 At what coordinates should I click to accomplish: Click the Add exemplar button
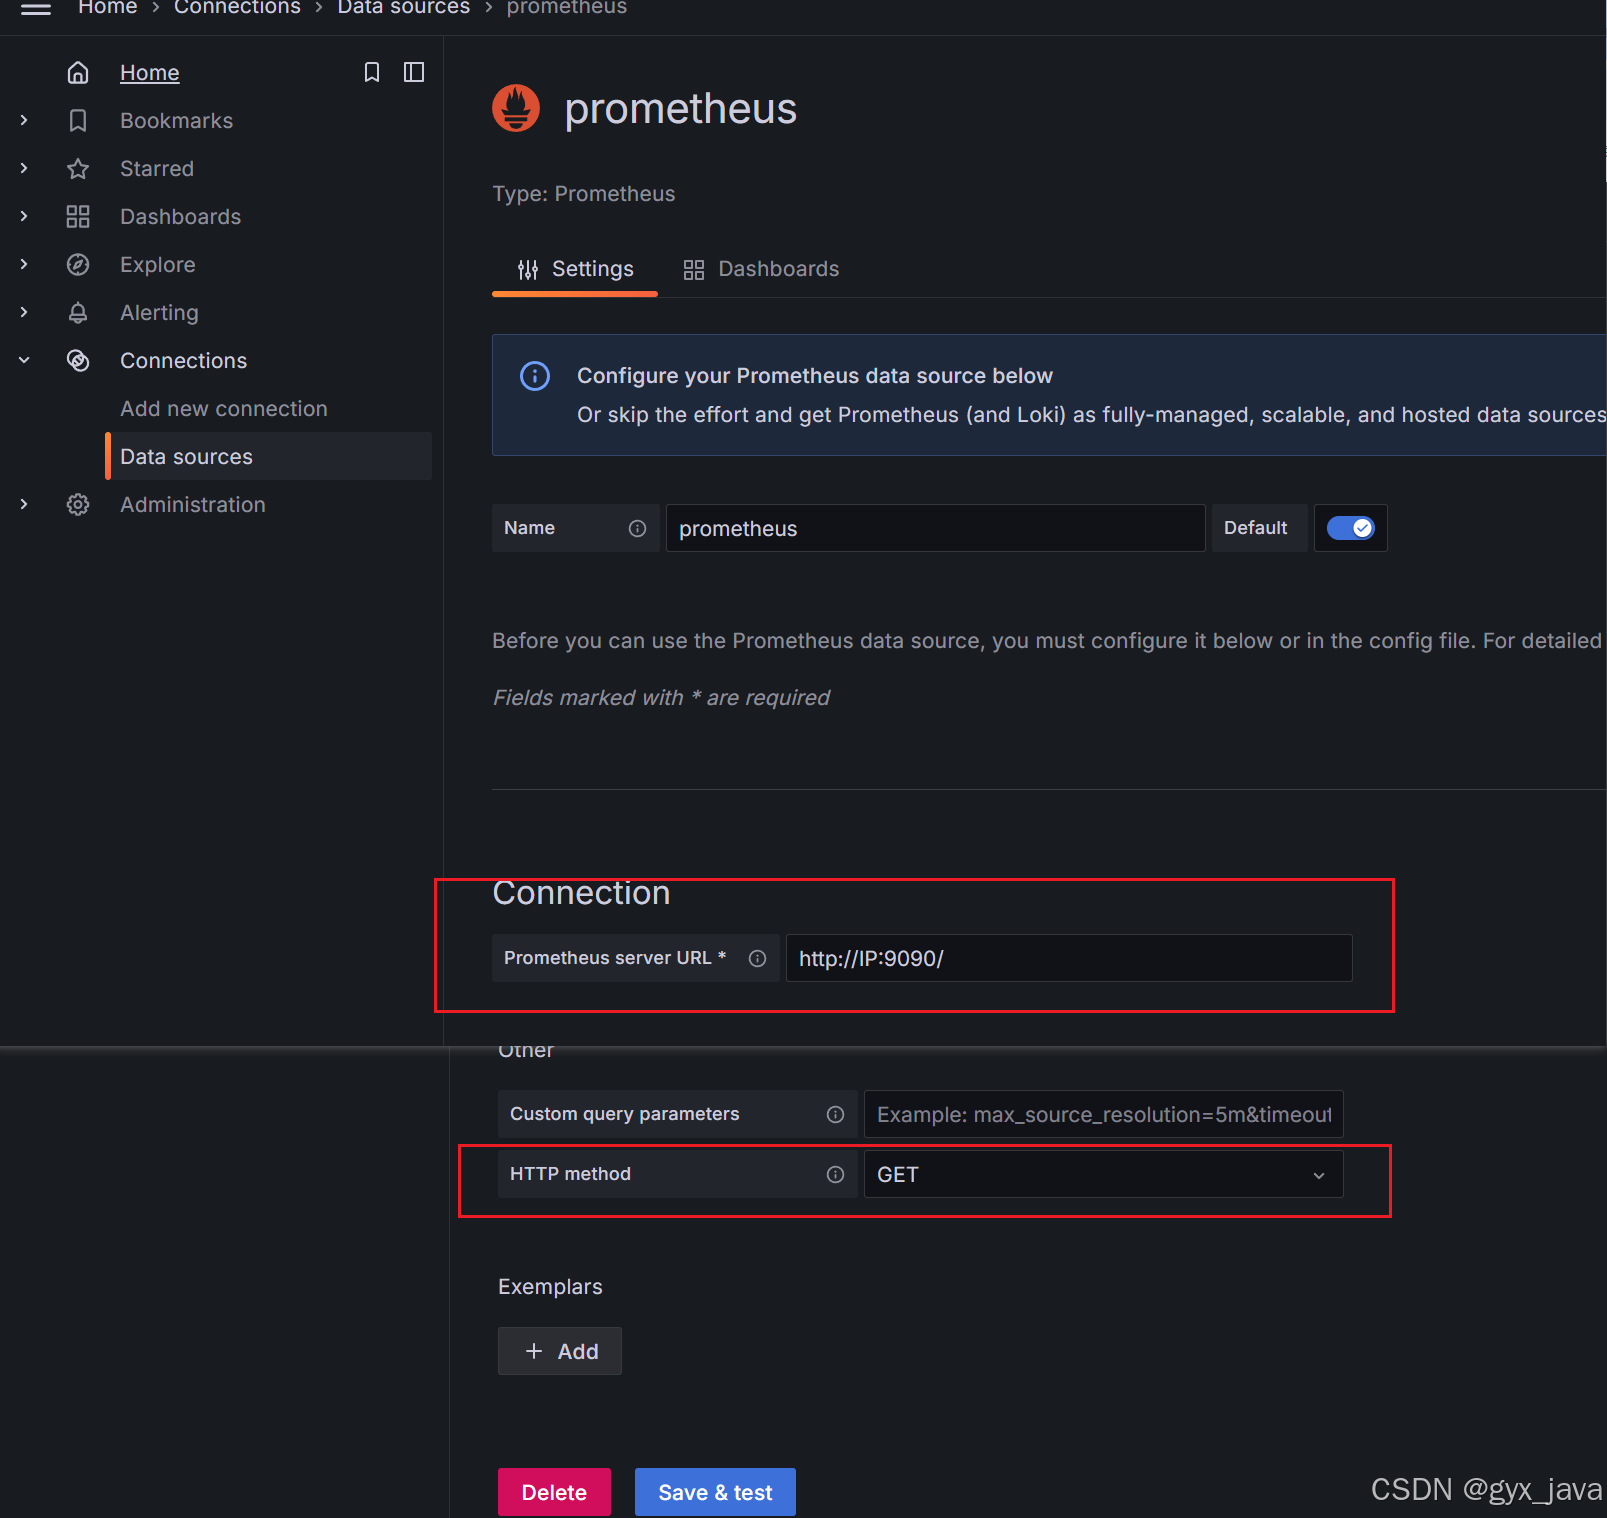tap(560, 1351)
